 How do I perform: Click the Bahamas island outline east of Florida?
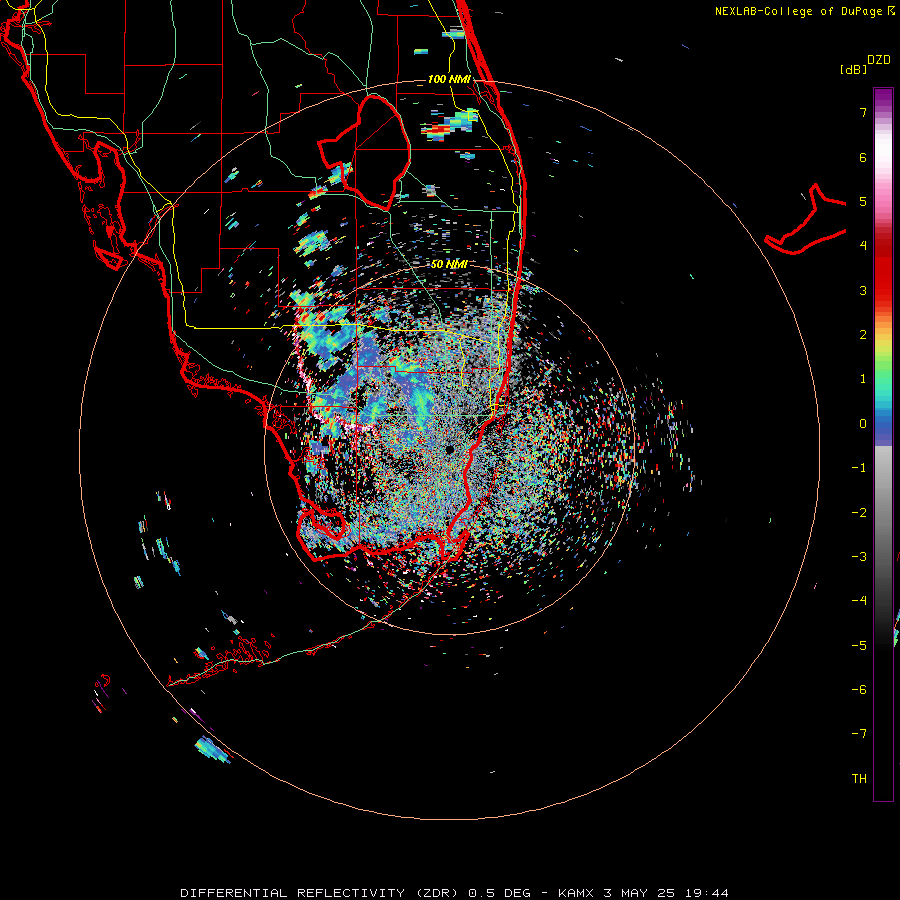[x=805, y=221]
